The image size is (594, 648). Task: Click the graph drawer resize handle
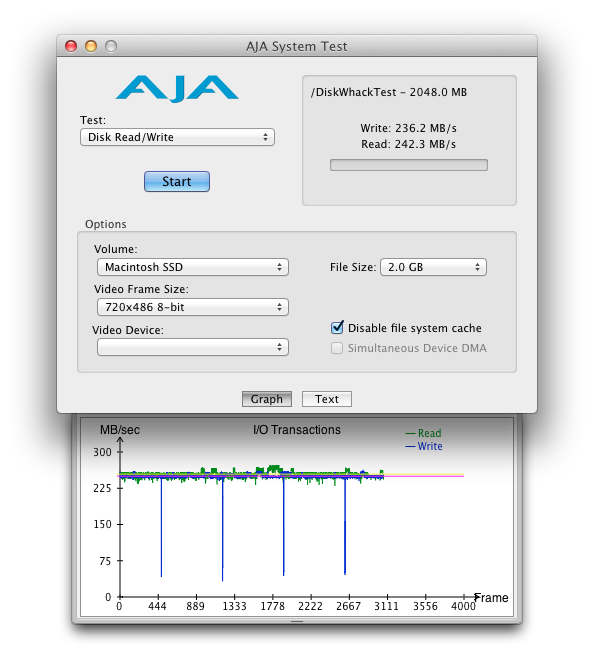point(297,621)
